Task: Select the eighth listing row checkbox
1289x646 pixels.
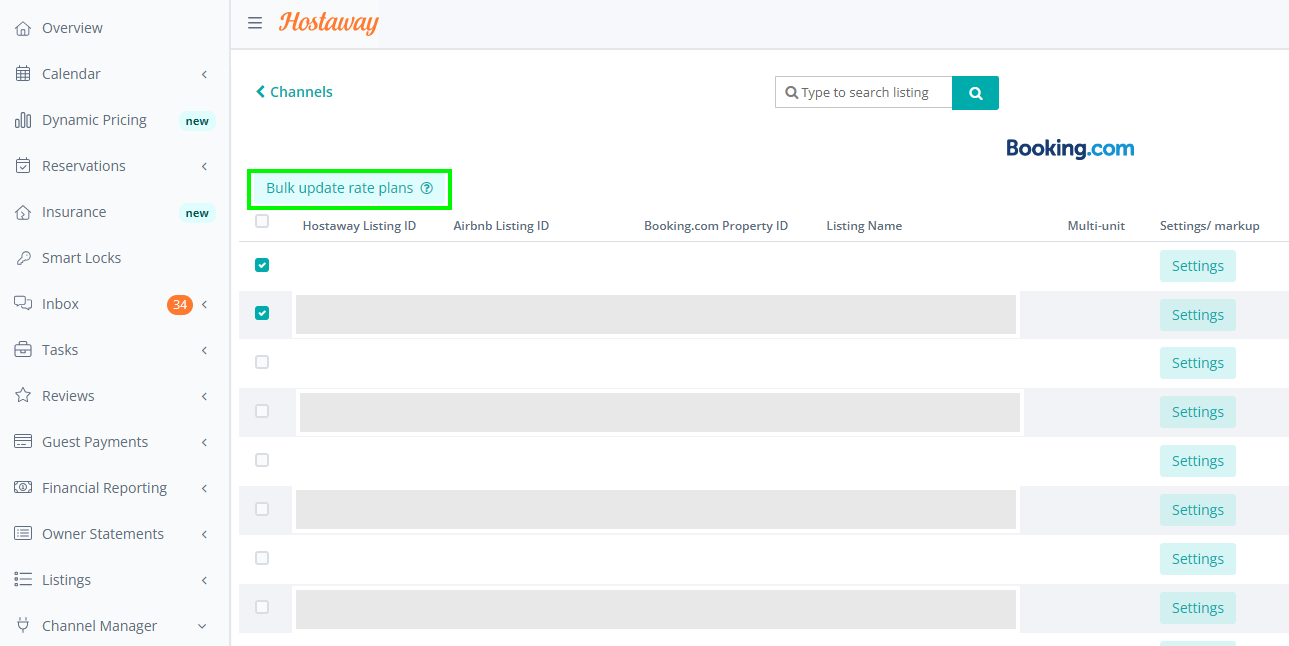Action: coord(262,607)
